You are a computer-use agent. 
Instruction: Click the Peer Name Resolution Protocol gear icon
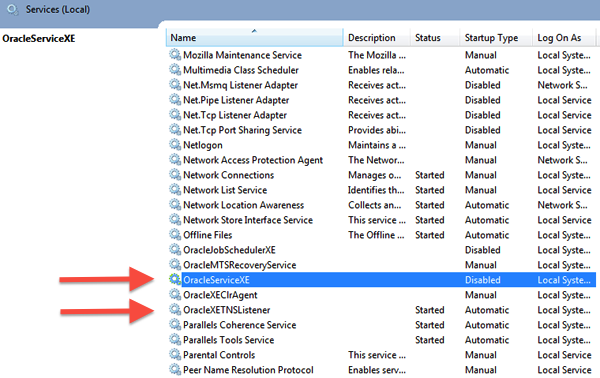(175, 370)
